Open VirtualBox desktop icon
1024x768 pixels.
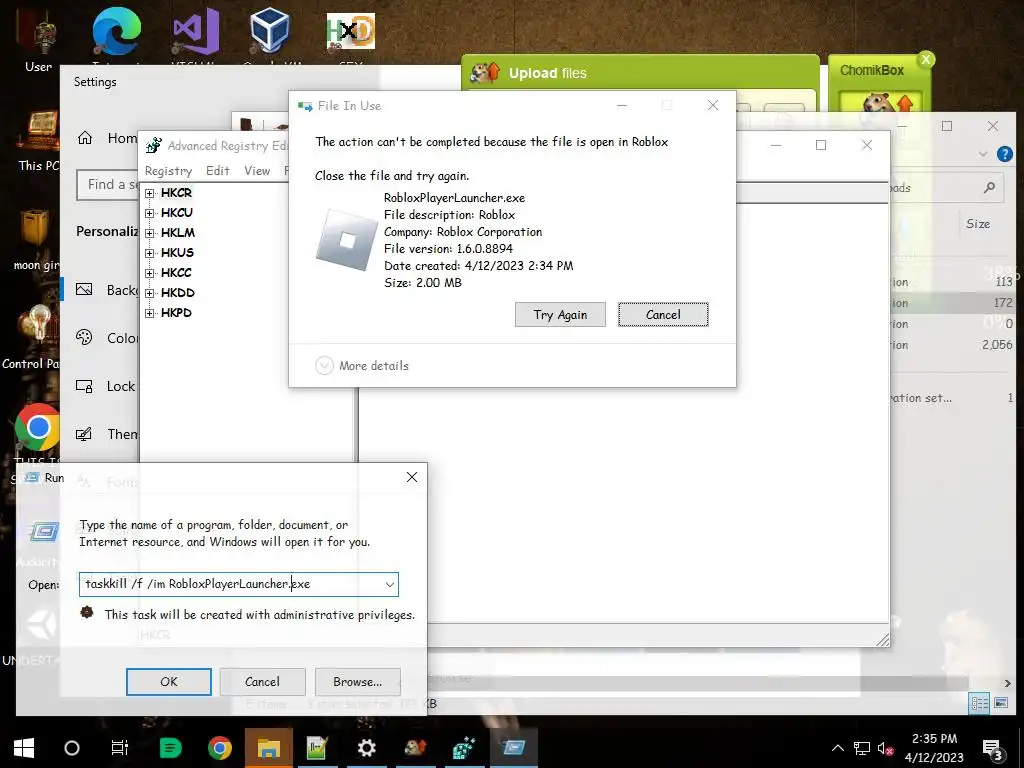click(270, 31)
